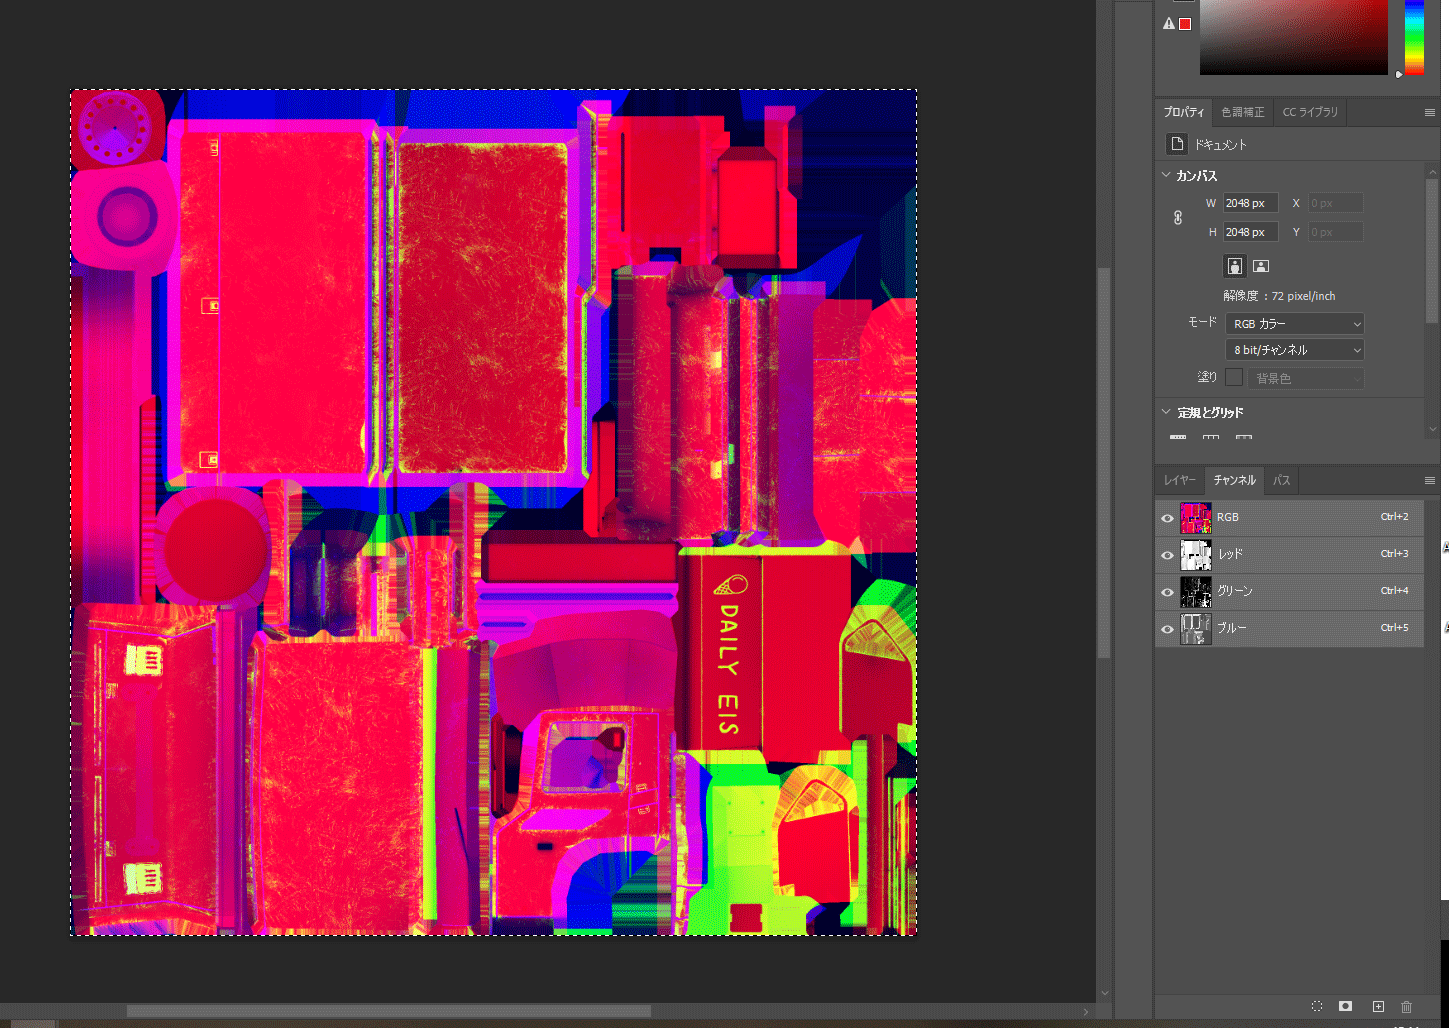
Task: Open the CC ライブラリ tab
Action: click(1310, 112)
